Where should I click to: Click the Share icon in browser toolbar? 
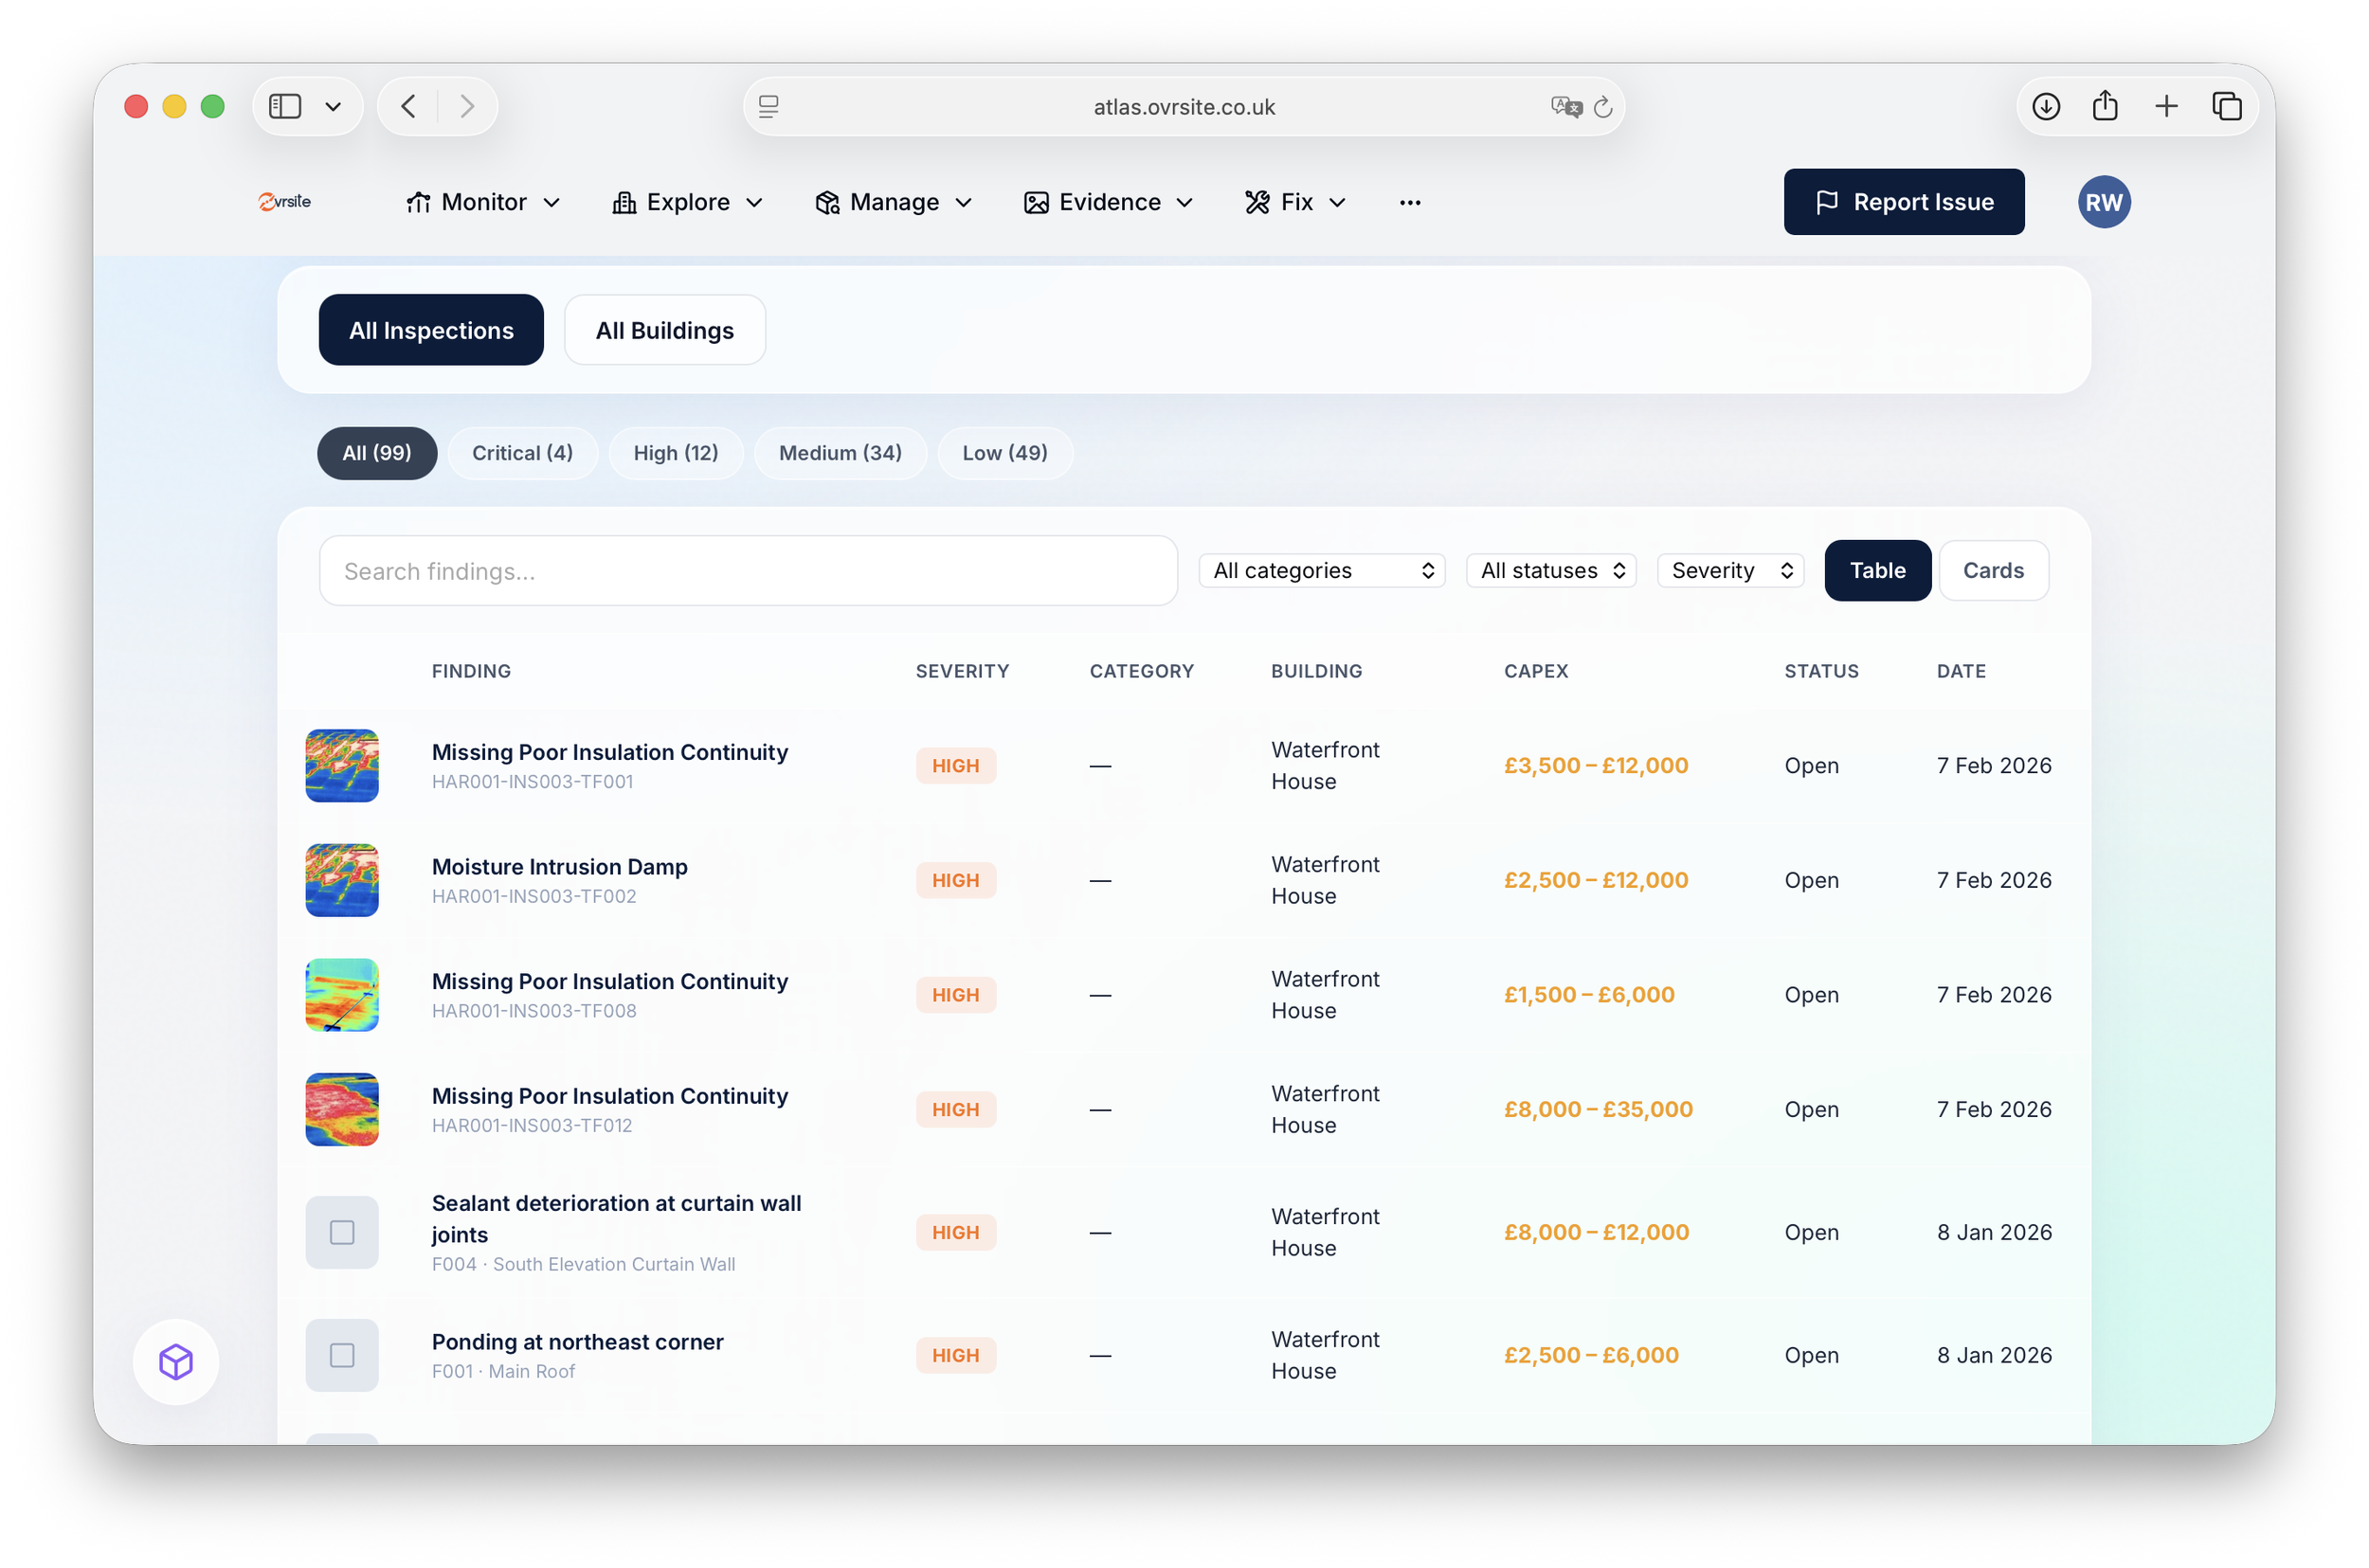[x=2105, y=106]
